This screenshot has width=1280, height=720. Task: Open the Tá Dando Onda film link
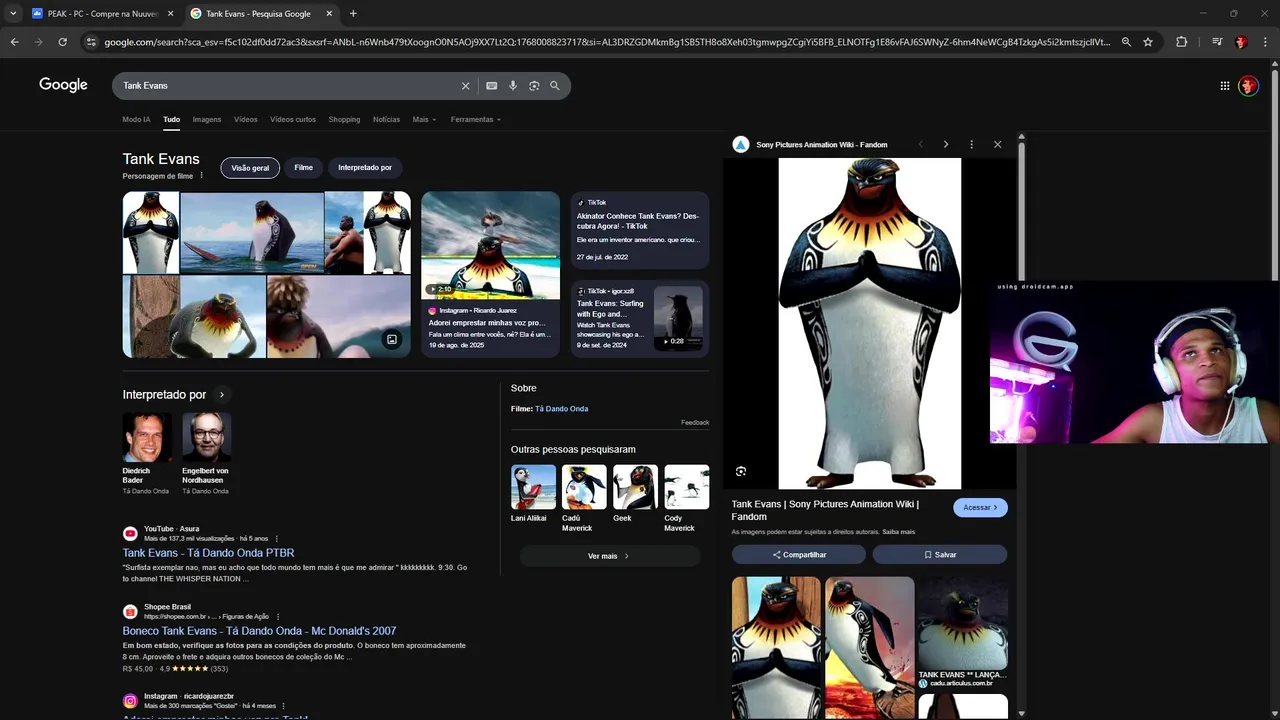pos(561,409)
